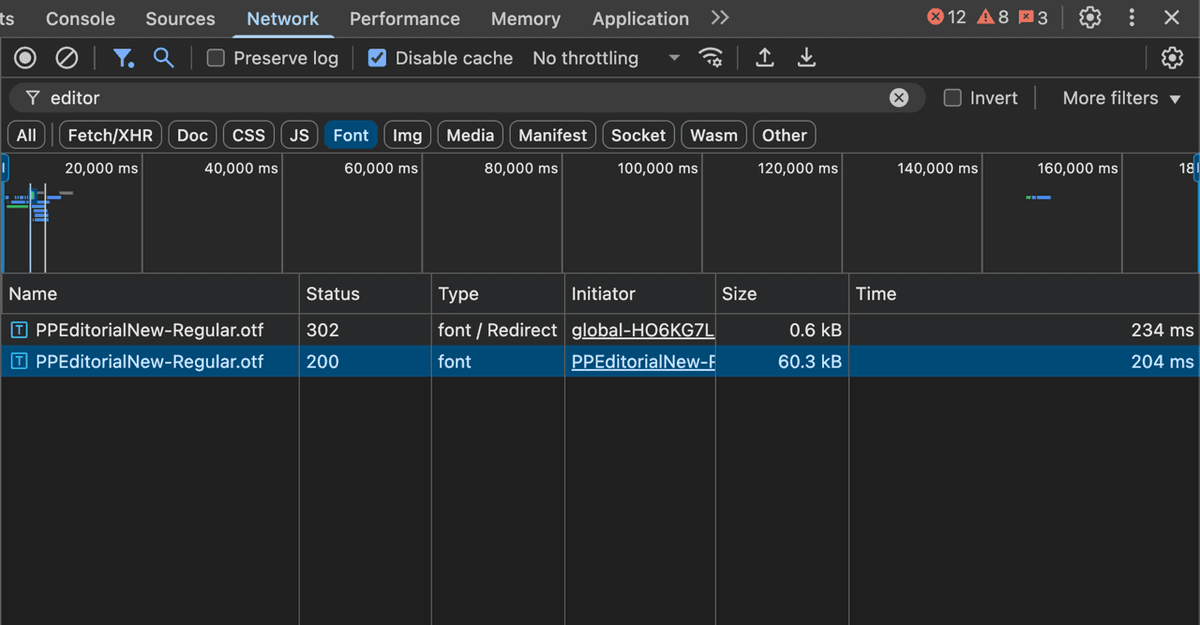Open PPEditorialNew initiator link in 200 row
The width and height of the screenshot is (1200, 625).
(x=643, y=361)
